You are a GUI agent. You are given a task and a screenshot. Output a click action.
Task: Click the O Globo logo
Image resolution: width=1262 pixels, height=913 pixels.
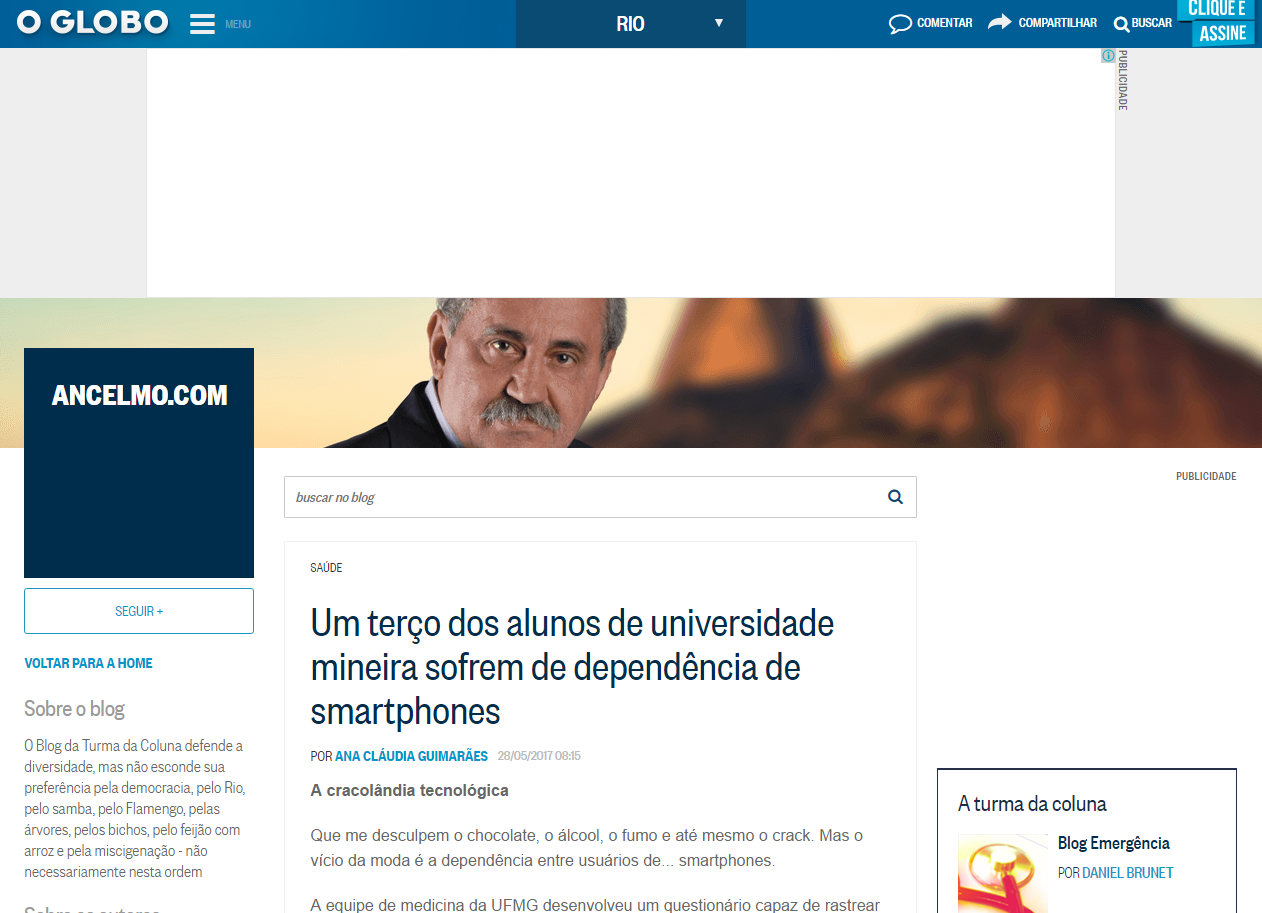coord(92,23)
